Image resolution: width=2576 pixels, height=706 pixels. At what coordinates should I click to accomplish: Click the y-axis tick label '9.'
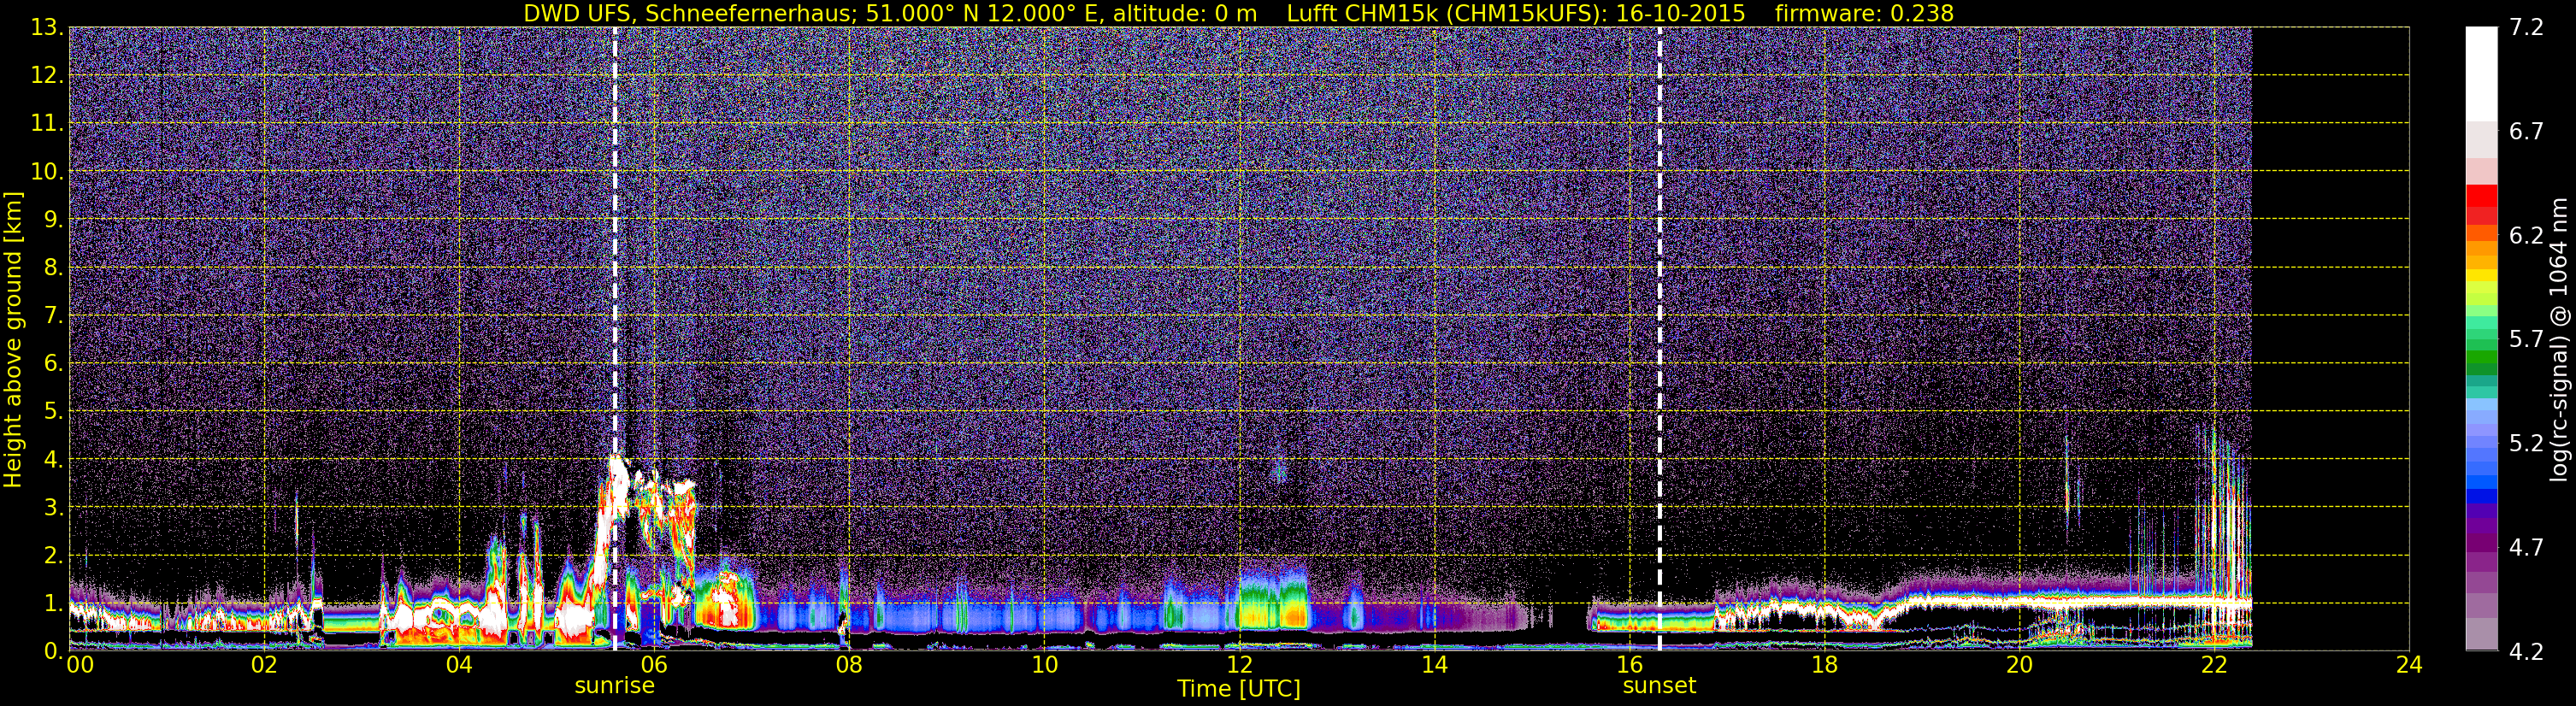click(x=53, y=220)
